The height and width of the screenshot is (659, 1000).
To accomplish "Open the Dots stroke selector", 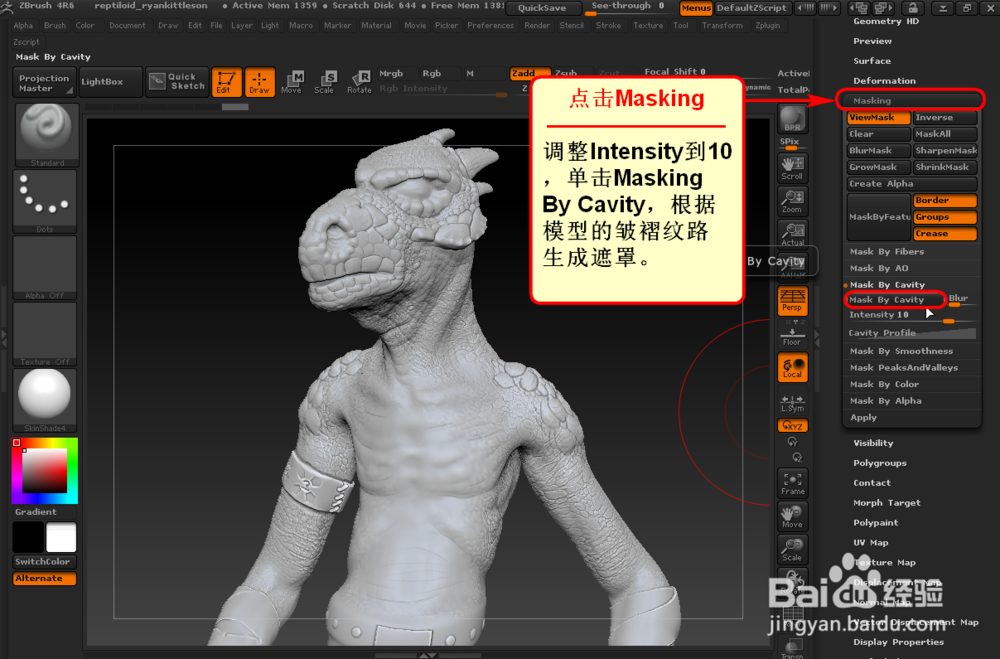I will (x=45, y=202).
